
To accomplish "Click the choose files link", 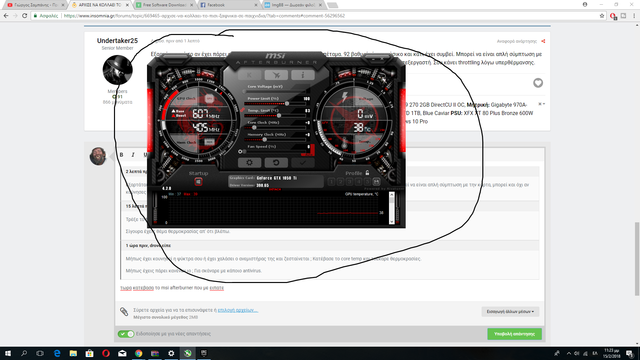I will click(238, 310).
